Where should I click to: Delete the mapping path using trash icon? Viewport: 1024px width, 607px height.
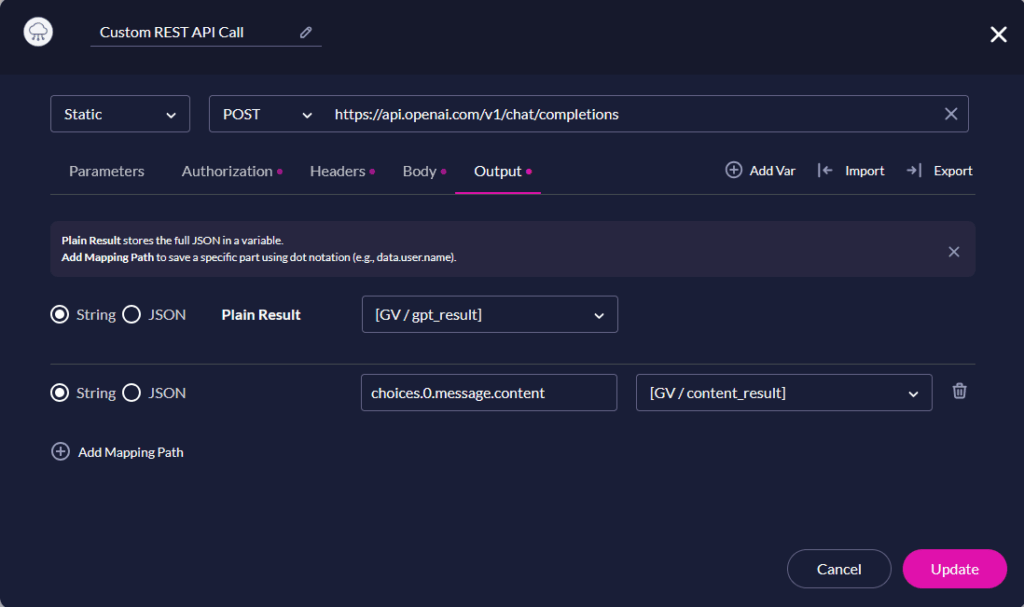point(959,392)
